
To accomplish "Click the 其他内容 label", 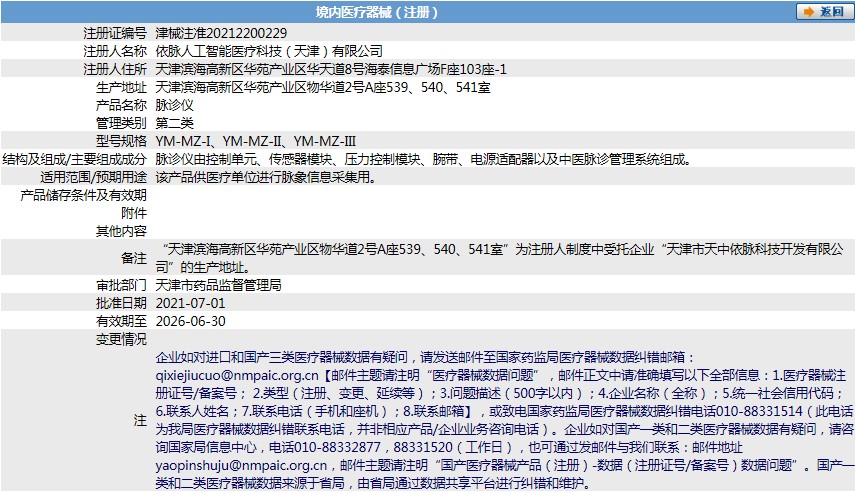I will [121, 231].
